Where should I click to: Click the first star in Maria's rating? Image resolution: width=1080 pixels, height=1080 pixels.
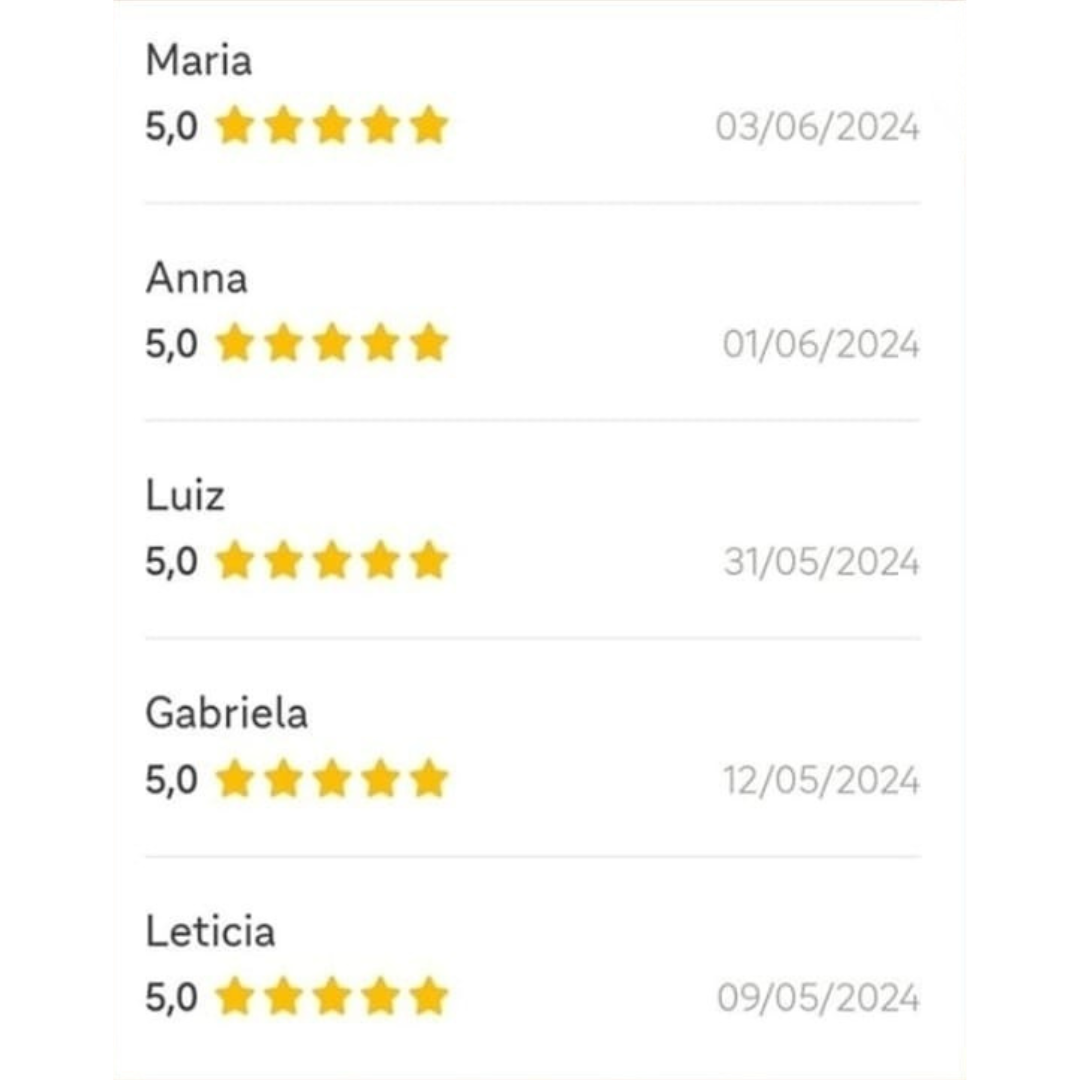(234, 127)
